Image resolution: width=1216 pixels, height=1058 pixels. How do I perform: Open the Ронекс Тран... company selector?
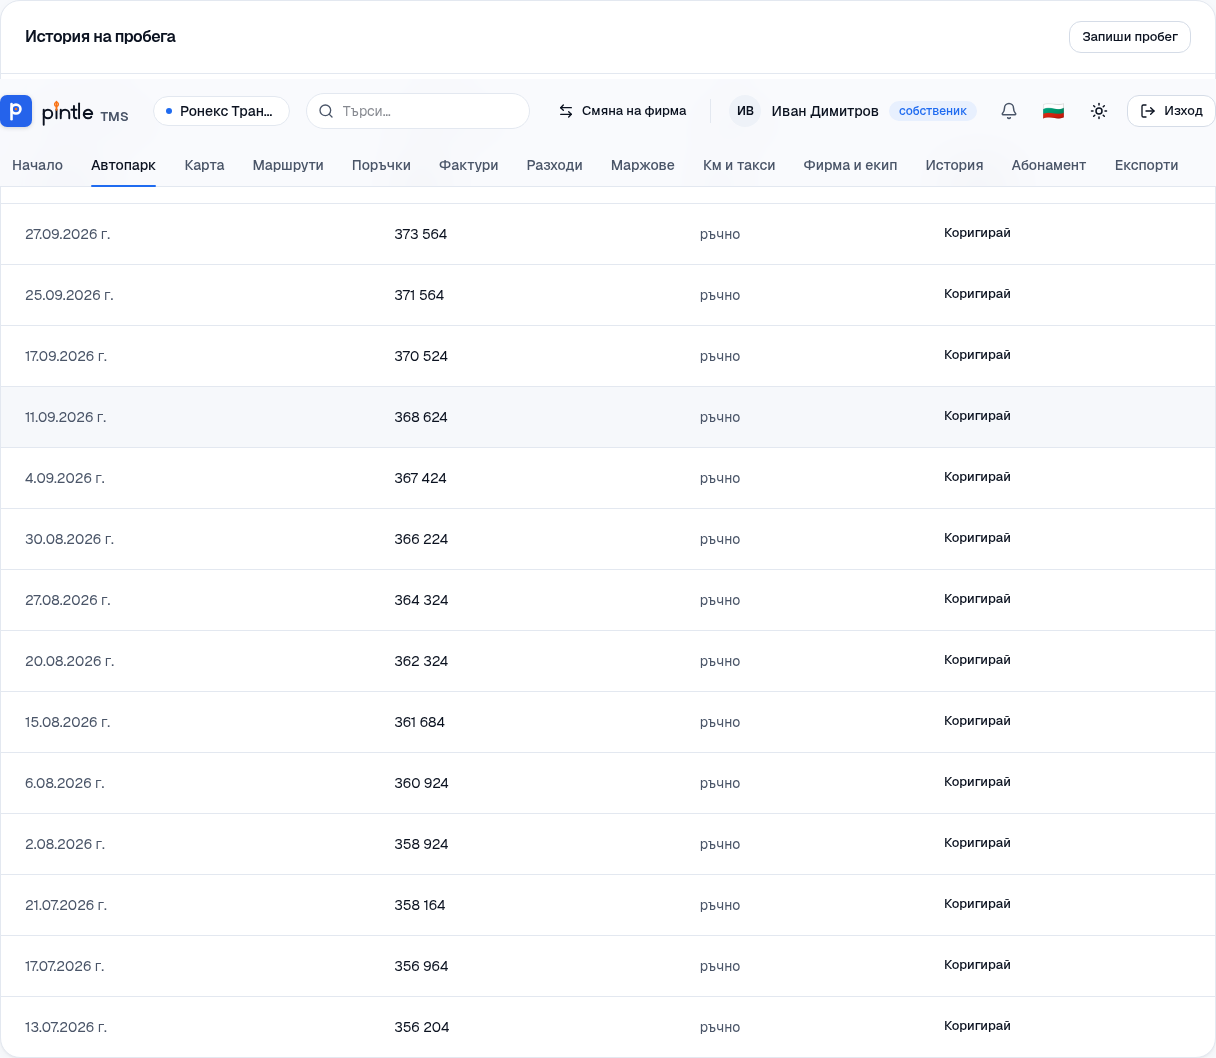pos(221,111)
